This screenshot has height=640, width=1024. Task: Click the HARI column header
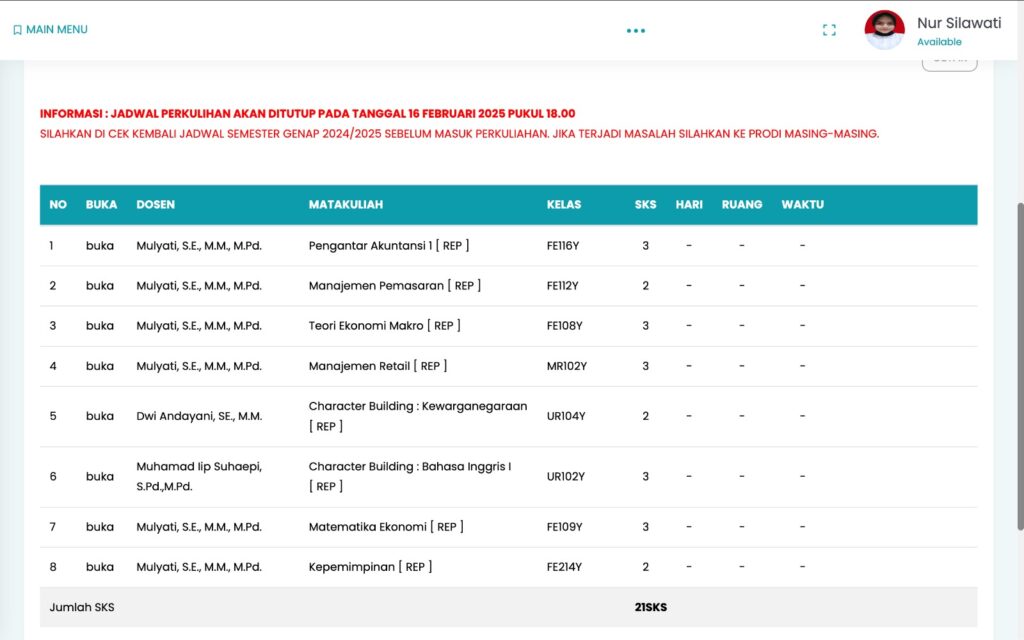click(689, 204)
